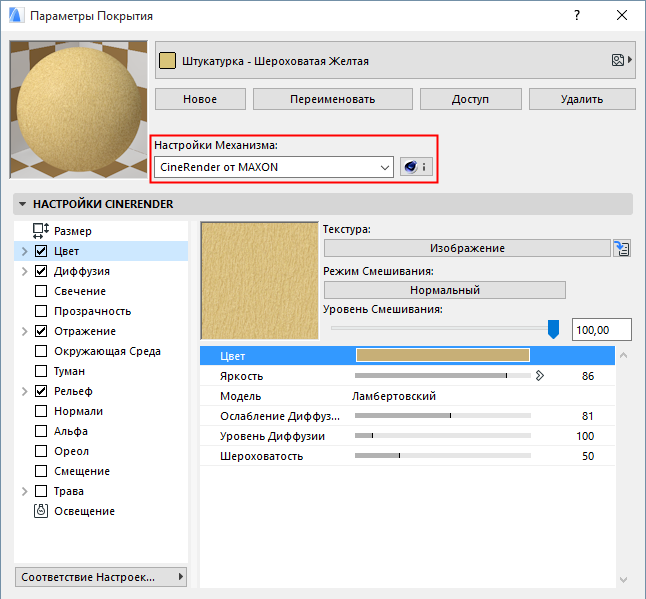
Task: Click the Изображение texture button
Action: pyautogui.click(x=467, y=248)
